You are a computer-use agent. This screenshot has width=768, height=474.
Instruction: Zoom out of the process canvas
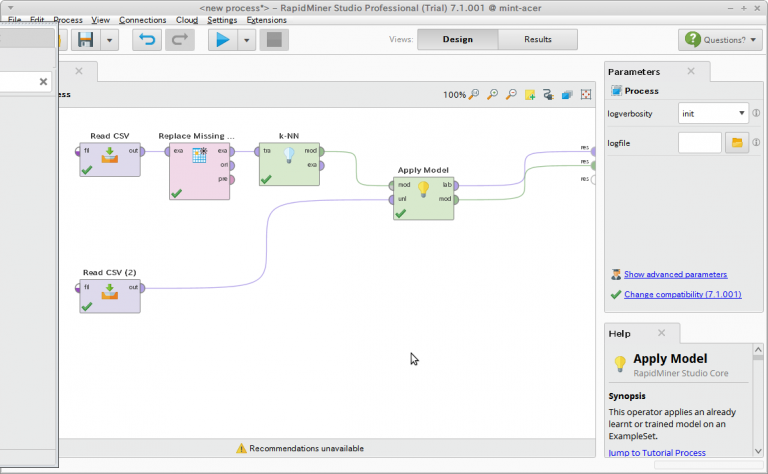point(511,95)
